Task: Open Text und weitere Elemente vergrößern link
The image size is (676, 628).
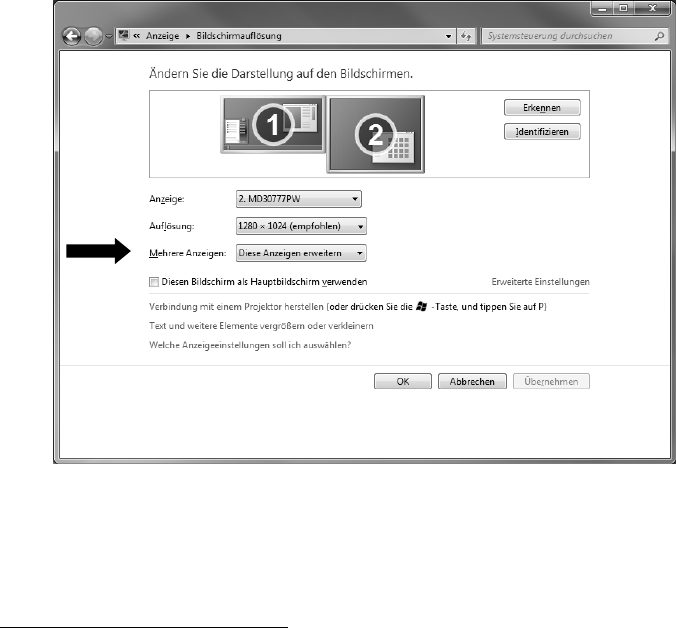Action: tap(261, 326)
